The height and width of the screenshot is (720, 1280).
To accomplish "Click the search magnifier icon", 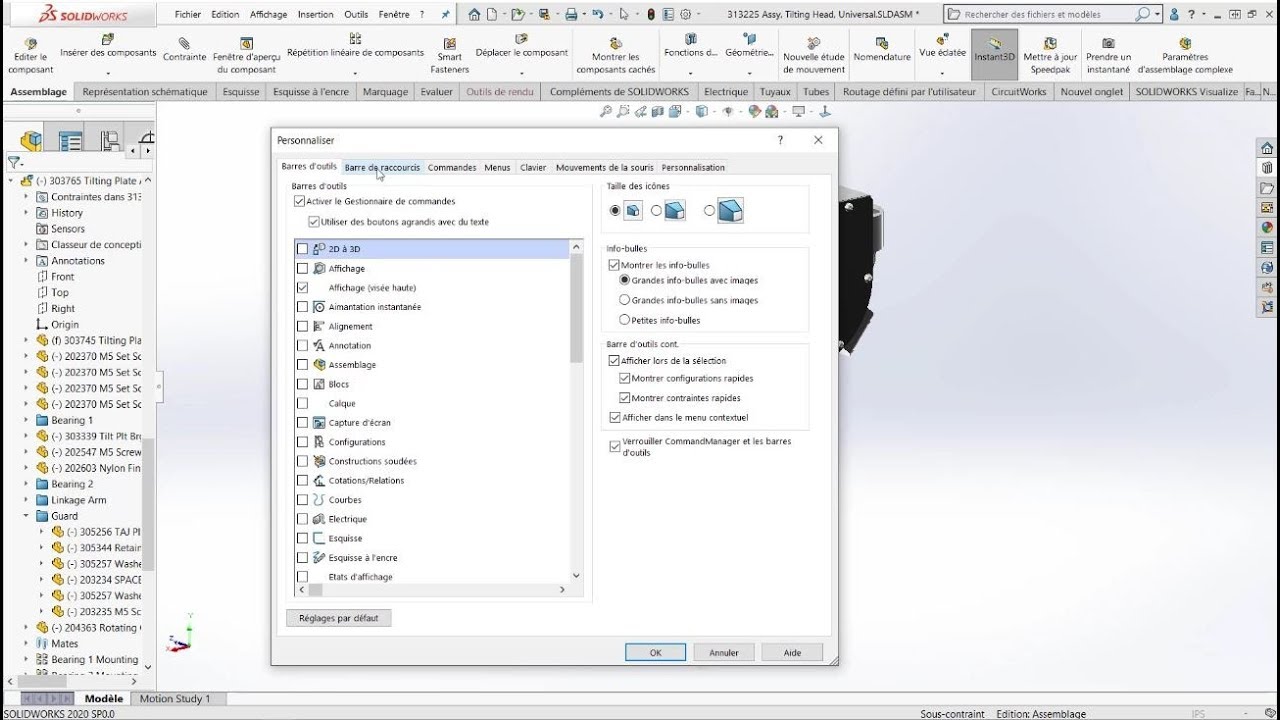I will (1142, 14).
